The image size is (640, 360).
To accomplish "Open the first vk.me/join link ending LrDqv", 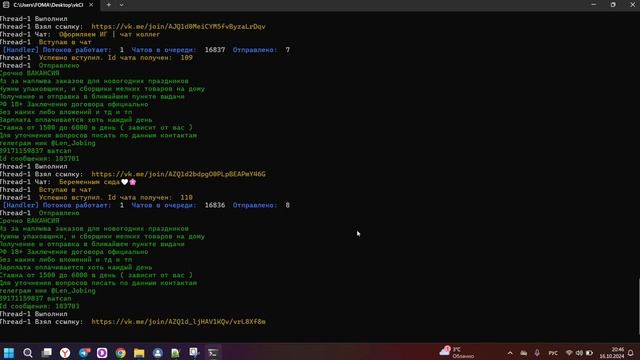I will (x=178, y=27).
